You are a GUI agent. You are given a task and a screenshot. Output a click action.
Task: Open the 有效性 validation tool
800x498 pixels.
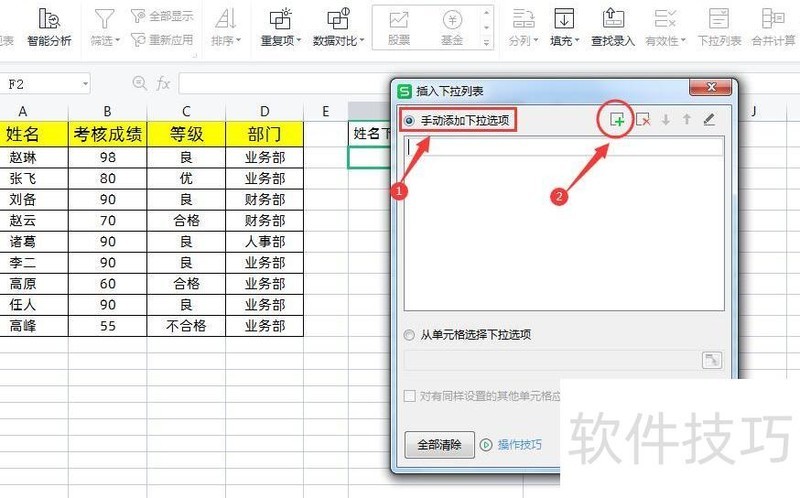(x=665, y=28)
